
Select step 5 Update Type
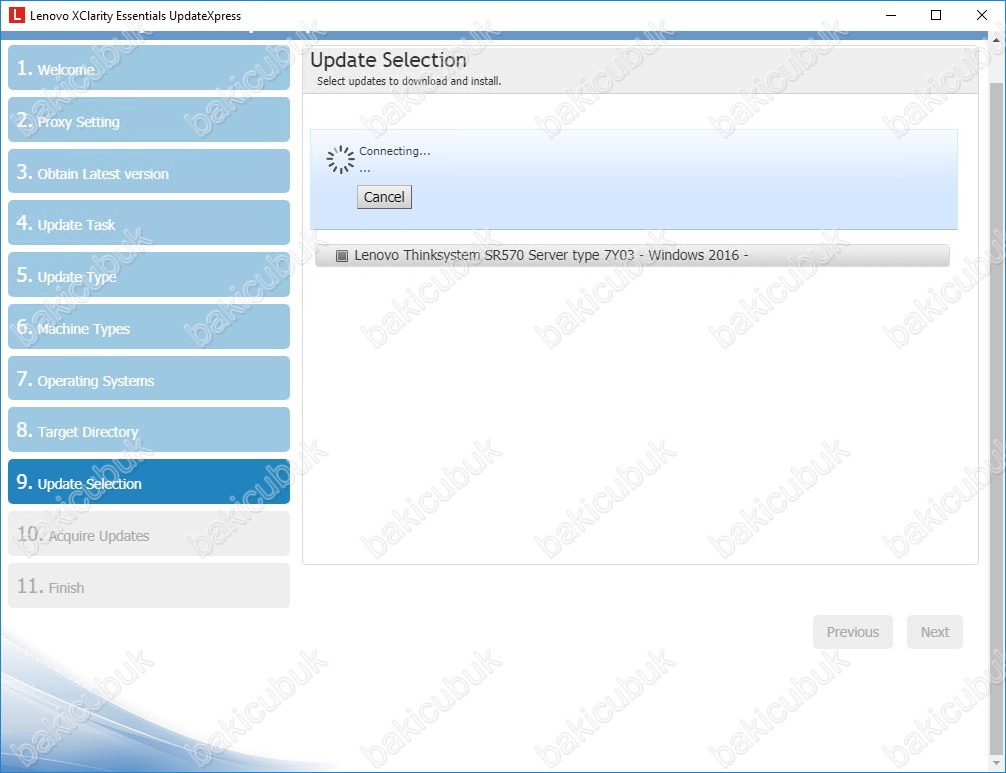click(149, 275)
